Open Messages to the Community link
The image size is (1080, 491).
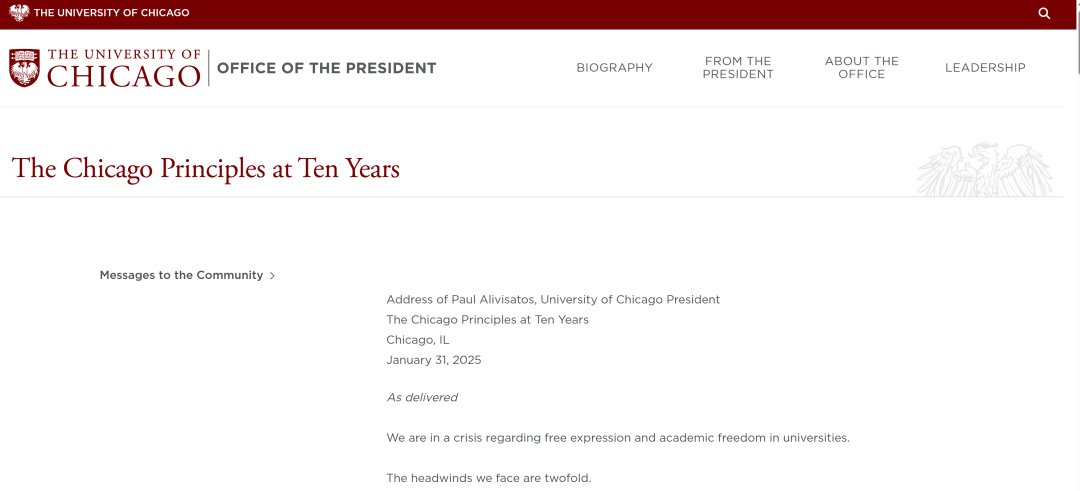pyautogui.click(x=181, y=275)
